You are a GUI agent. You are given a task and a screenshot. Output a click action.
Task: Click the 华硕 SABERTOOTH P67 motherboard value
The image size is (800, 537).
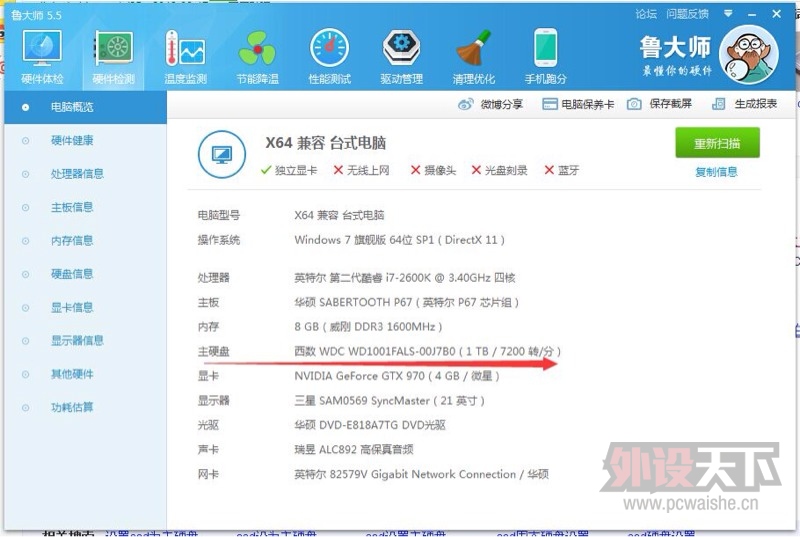407,302
